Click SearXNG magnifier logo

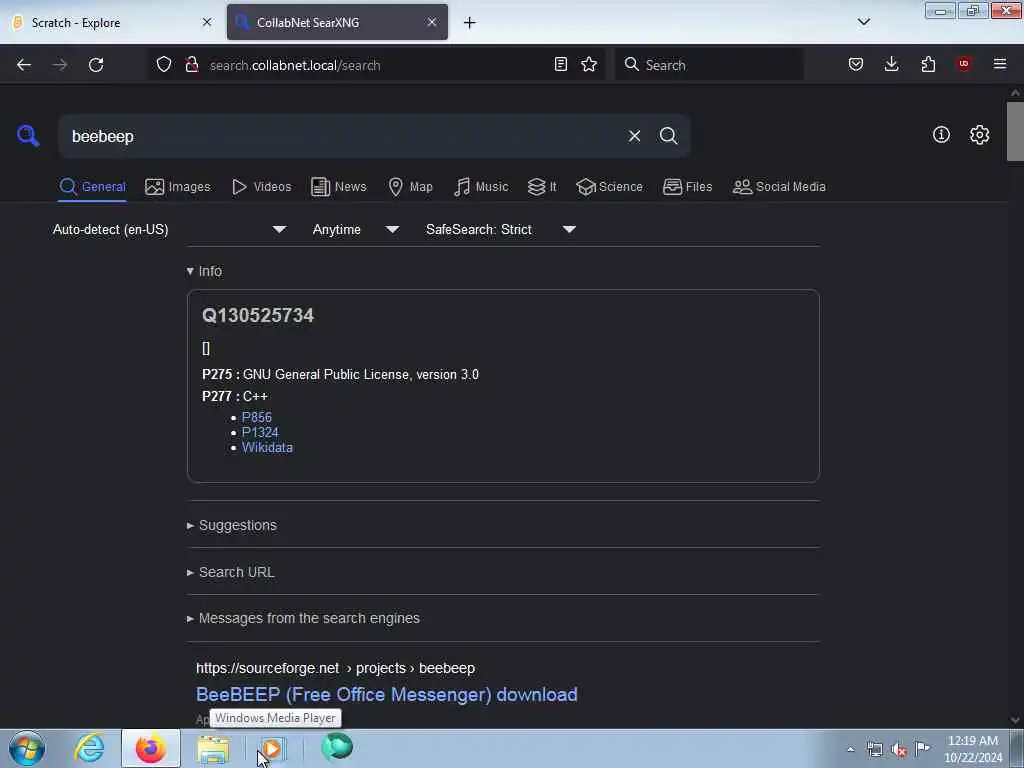(x=28, y=136)
